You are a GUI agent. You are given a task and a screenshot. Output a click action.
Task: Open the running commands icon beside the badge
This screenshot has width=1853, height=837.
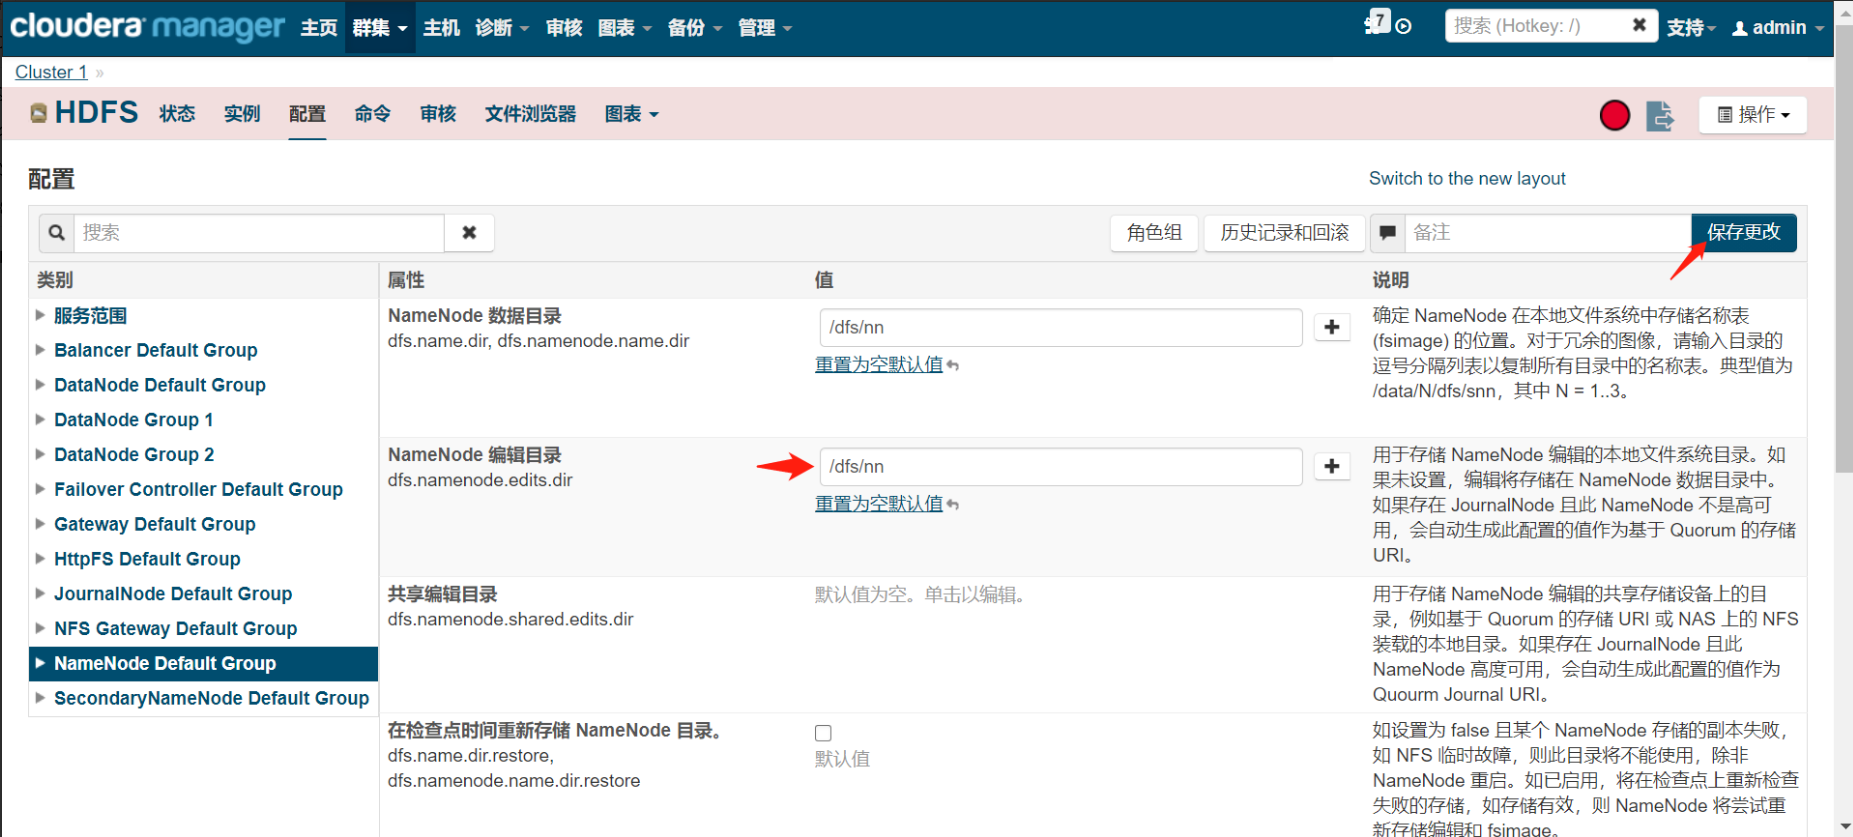coord(1404,27)
